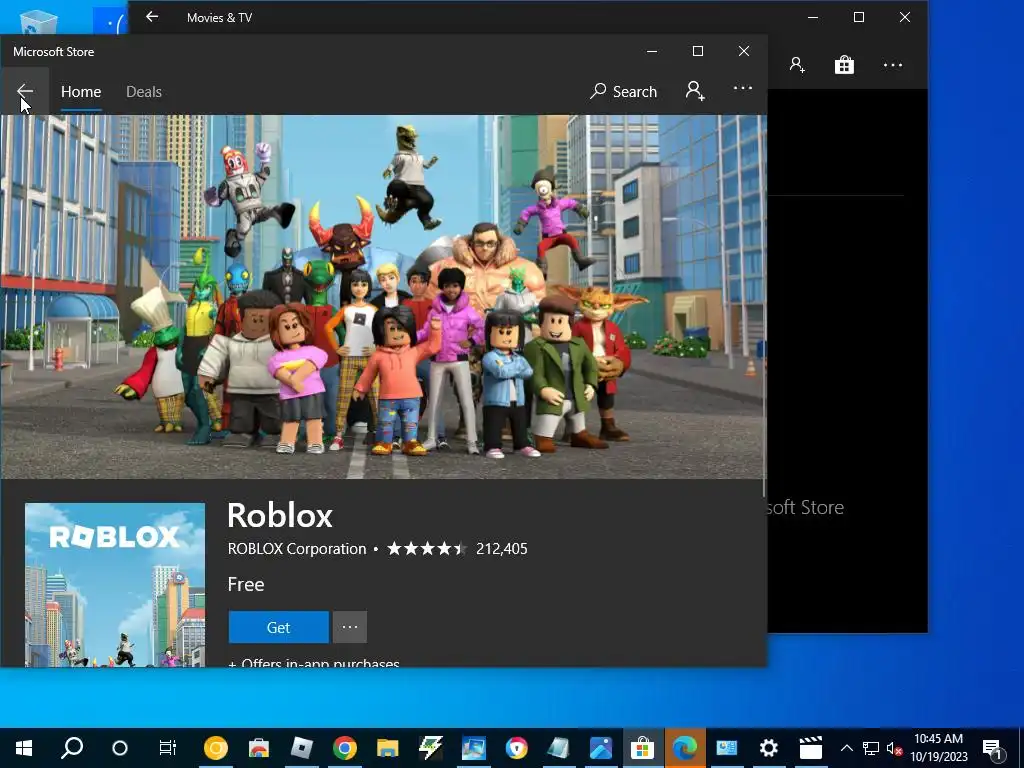Show hidden system tray icons
The width and height of the screenshot is (1024, 768).
click(846, 748)
